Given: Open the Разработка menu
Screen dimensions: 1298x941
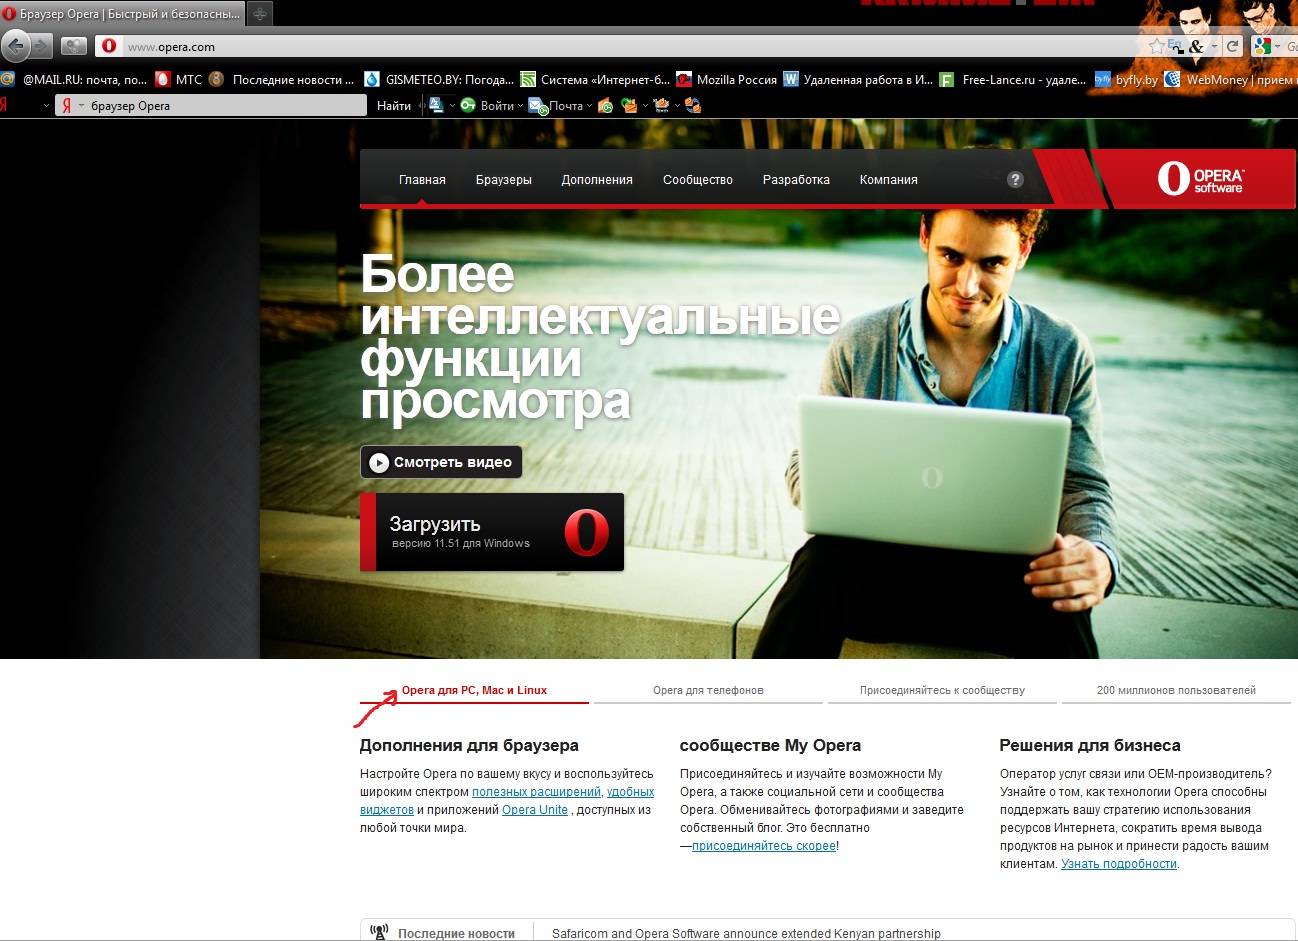Looking at the screenshot, I should coord(796,180).
